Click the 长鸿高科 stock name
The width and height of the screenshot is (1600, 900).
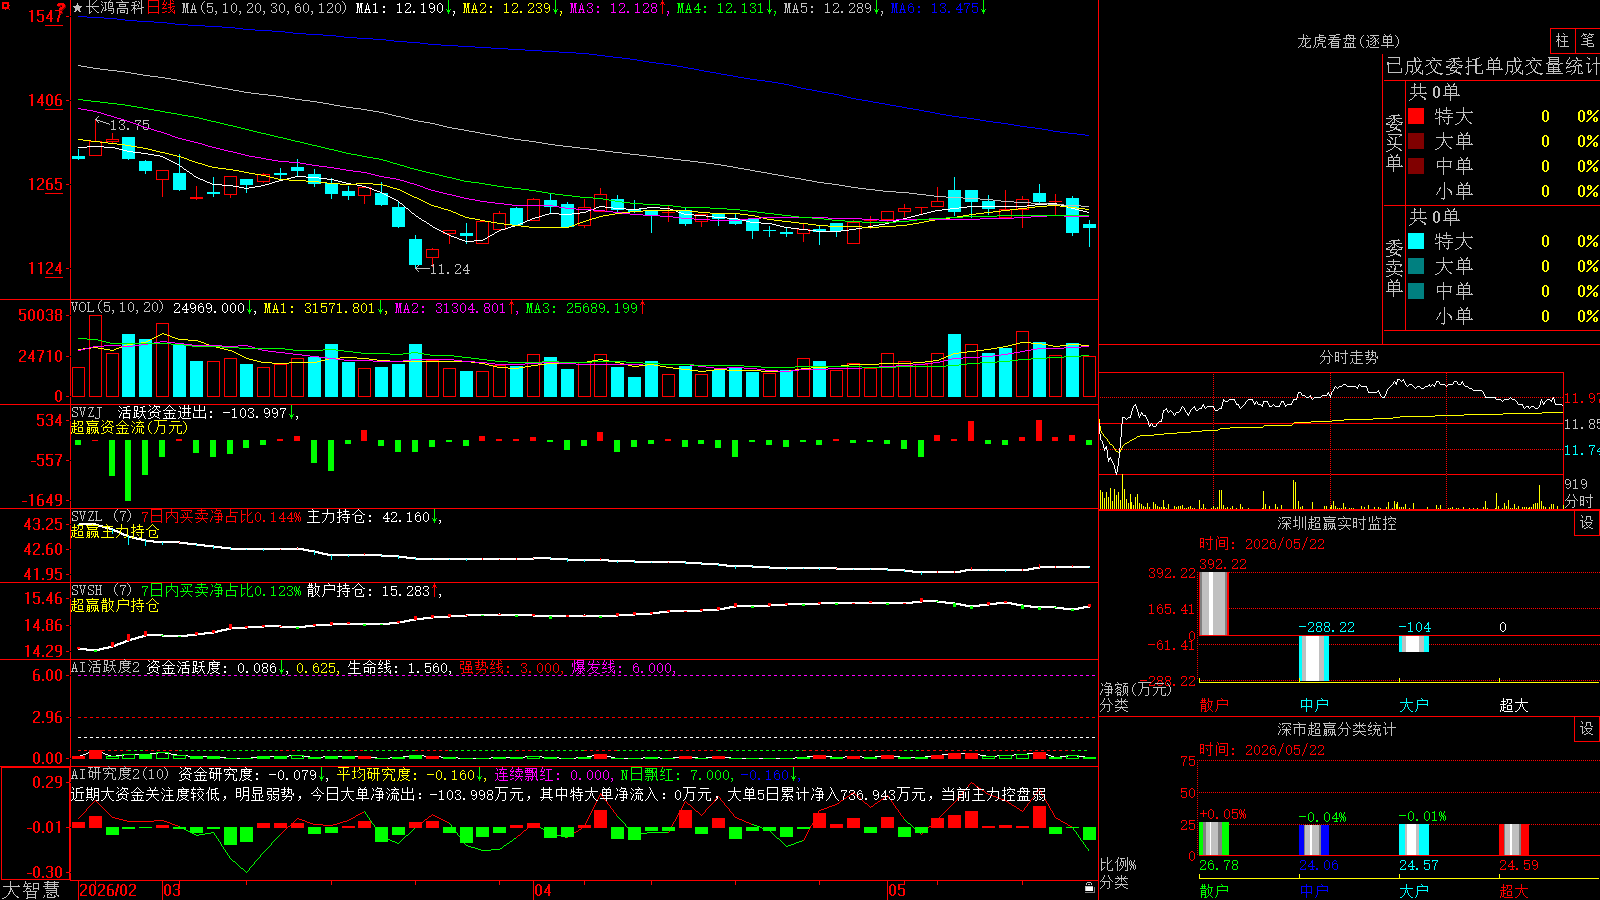(116, 8)
